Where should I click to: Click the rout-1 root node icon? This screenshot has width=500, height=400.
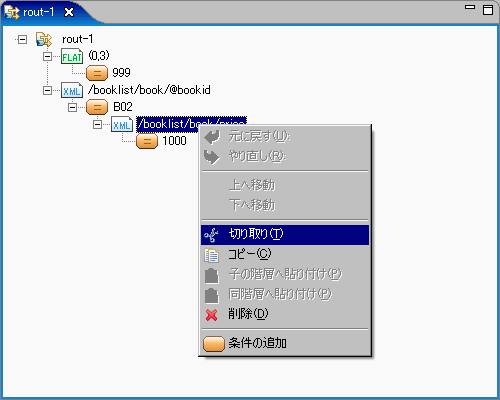point(44,39)
